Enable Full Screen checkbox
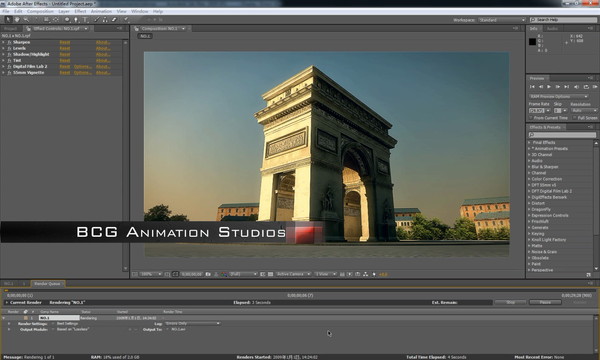Screen dimensions: 600x360 575,118
